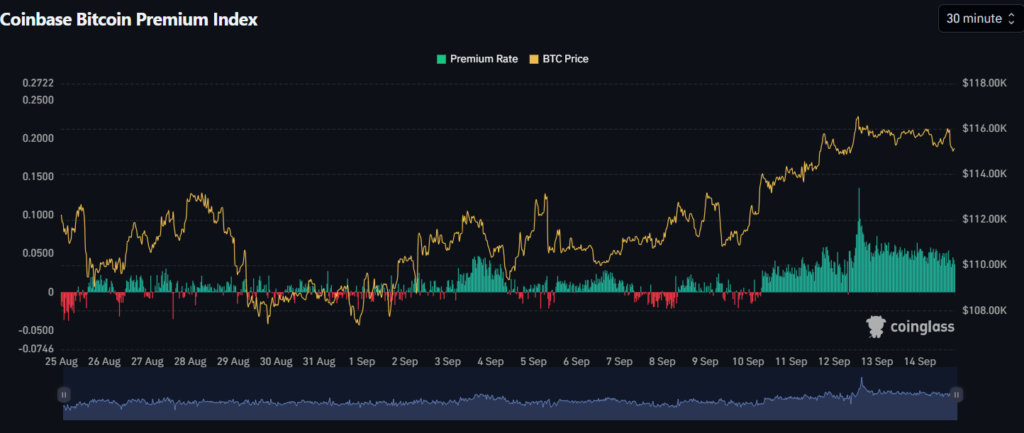Click the 7 Sep date label
Screen dimensions: 1024x433
point(618,361)
